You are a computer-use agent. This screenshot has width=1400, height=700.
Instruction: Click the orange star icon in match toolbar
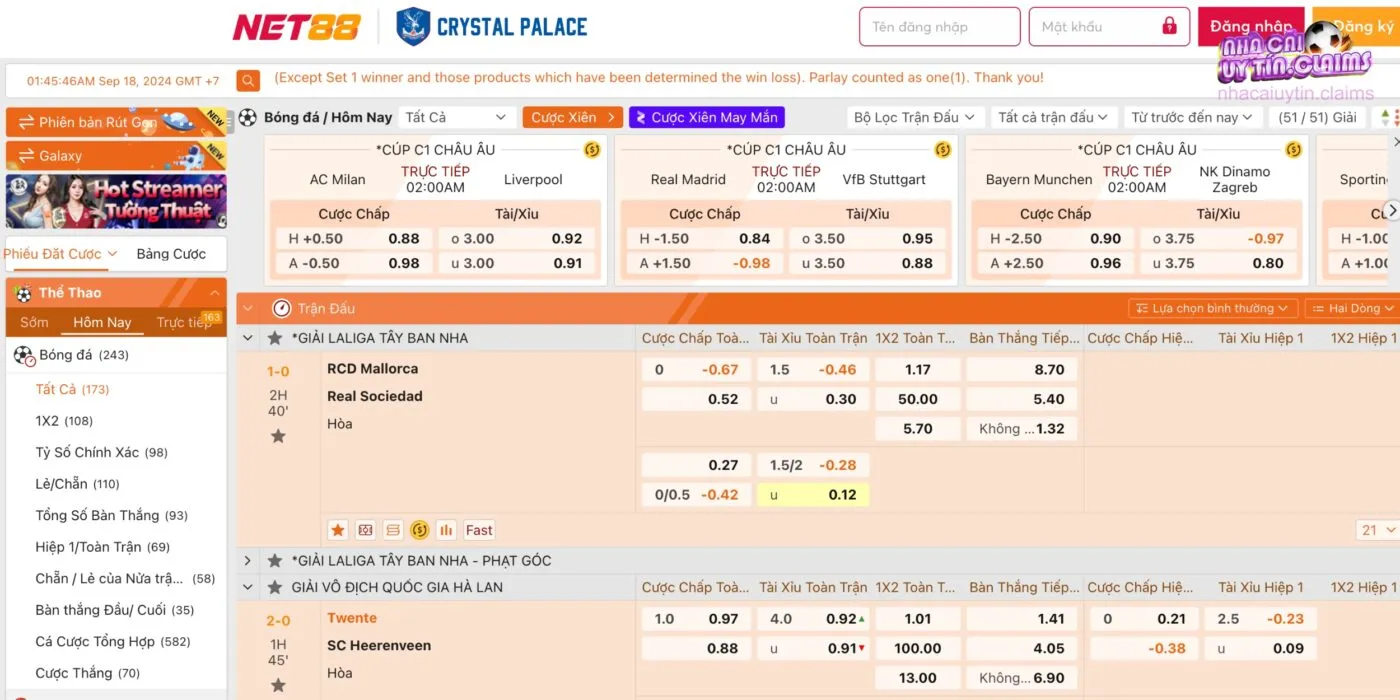click(338, 530)
